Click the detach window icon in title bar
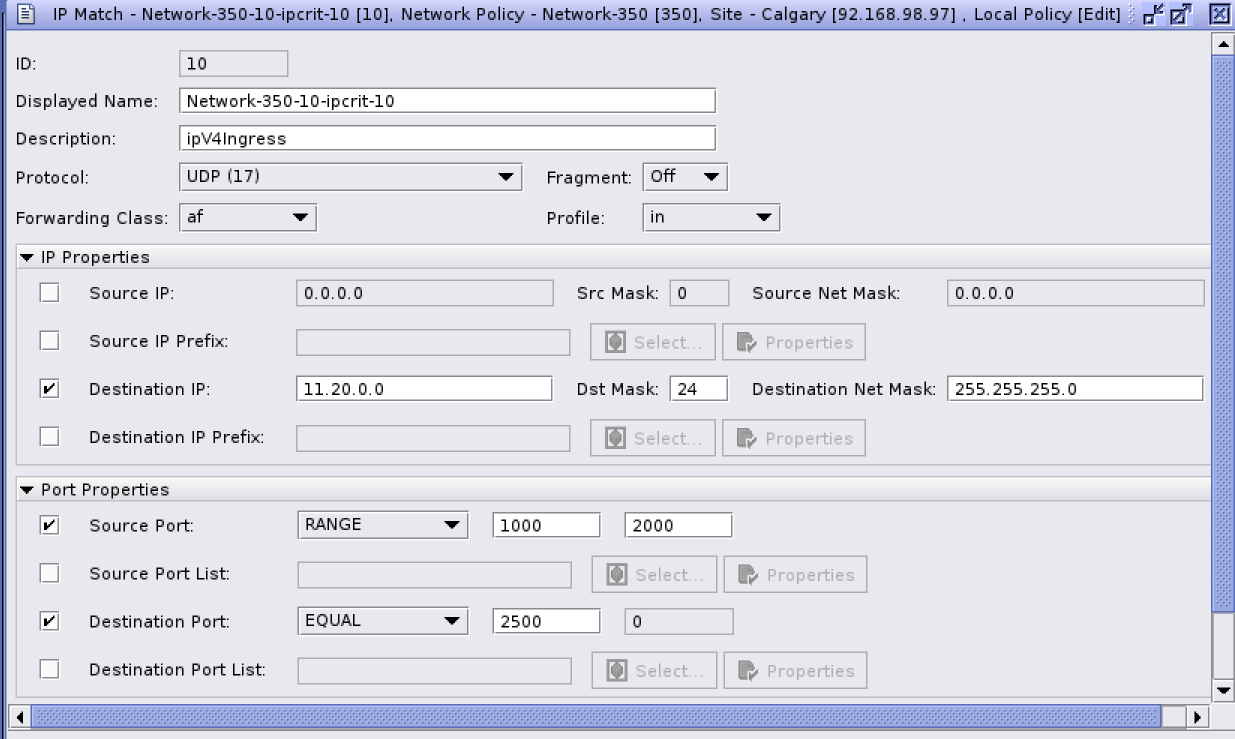The height and width of the screenshot is (739, 1235). coord(1152,14)
